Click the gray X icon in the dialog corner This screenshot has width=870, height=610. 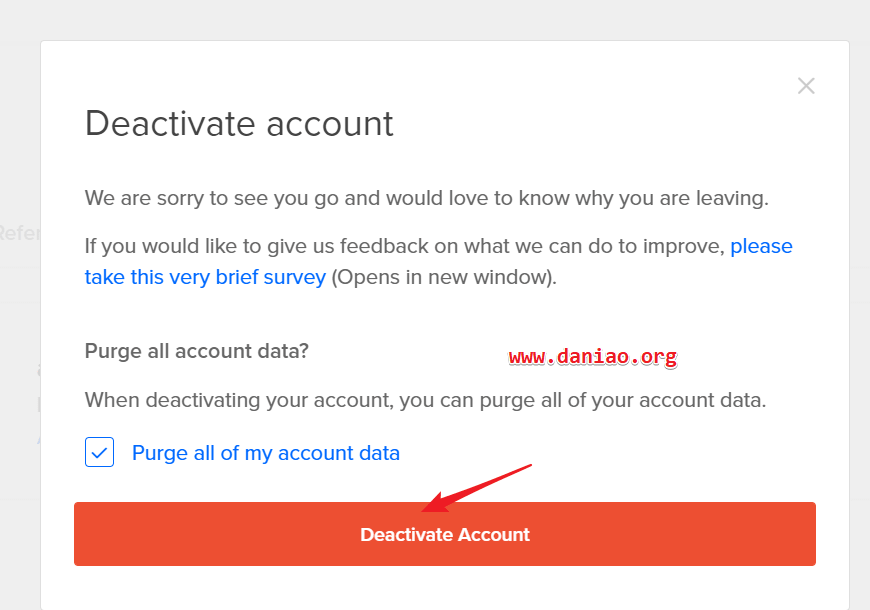pos(806,86)
